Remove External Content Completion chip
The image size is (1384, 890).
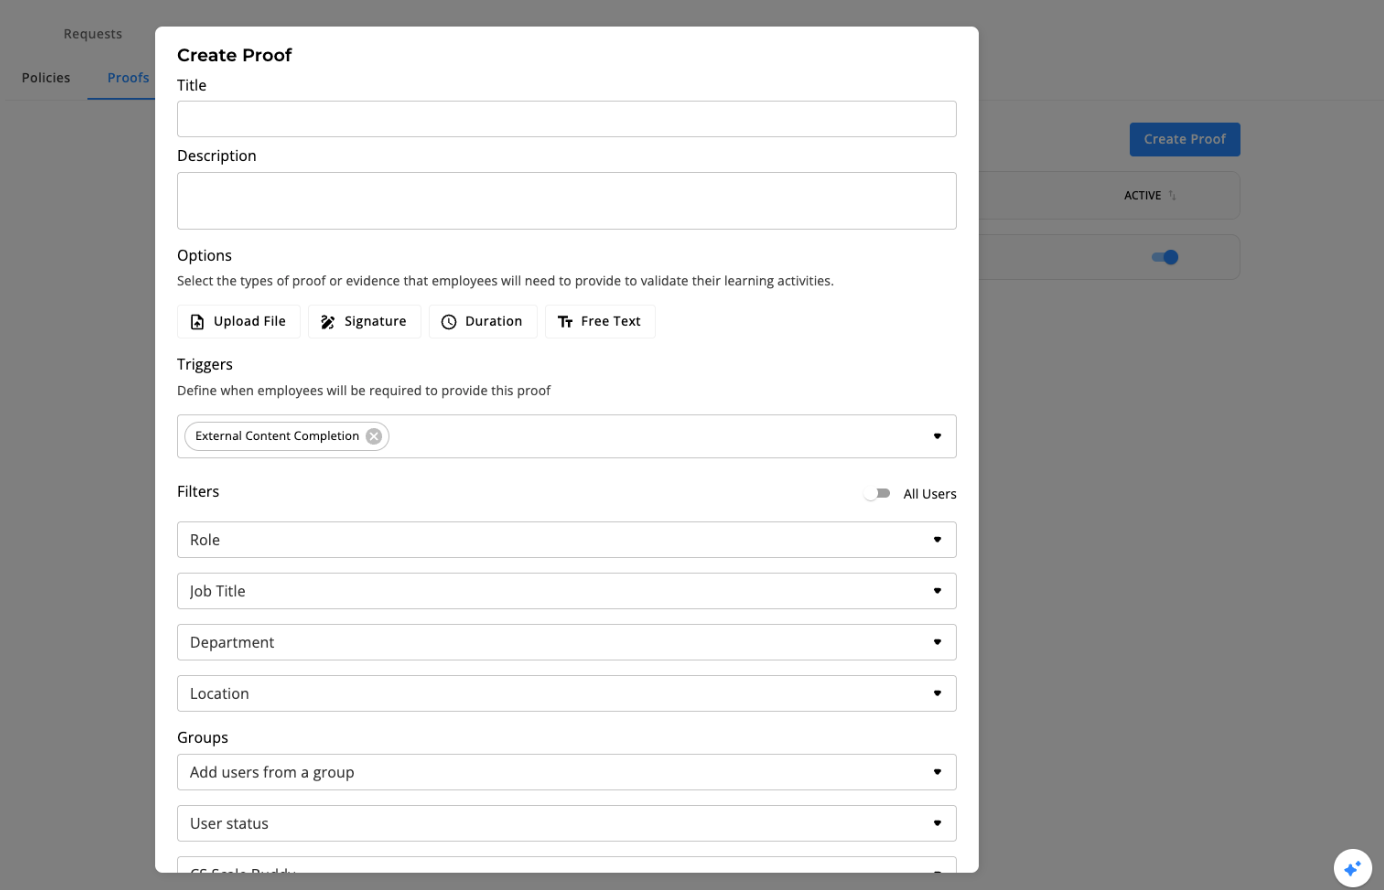374,436
